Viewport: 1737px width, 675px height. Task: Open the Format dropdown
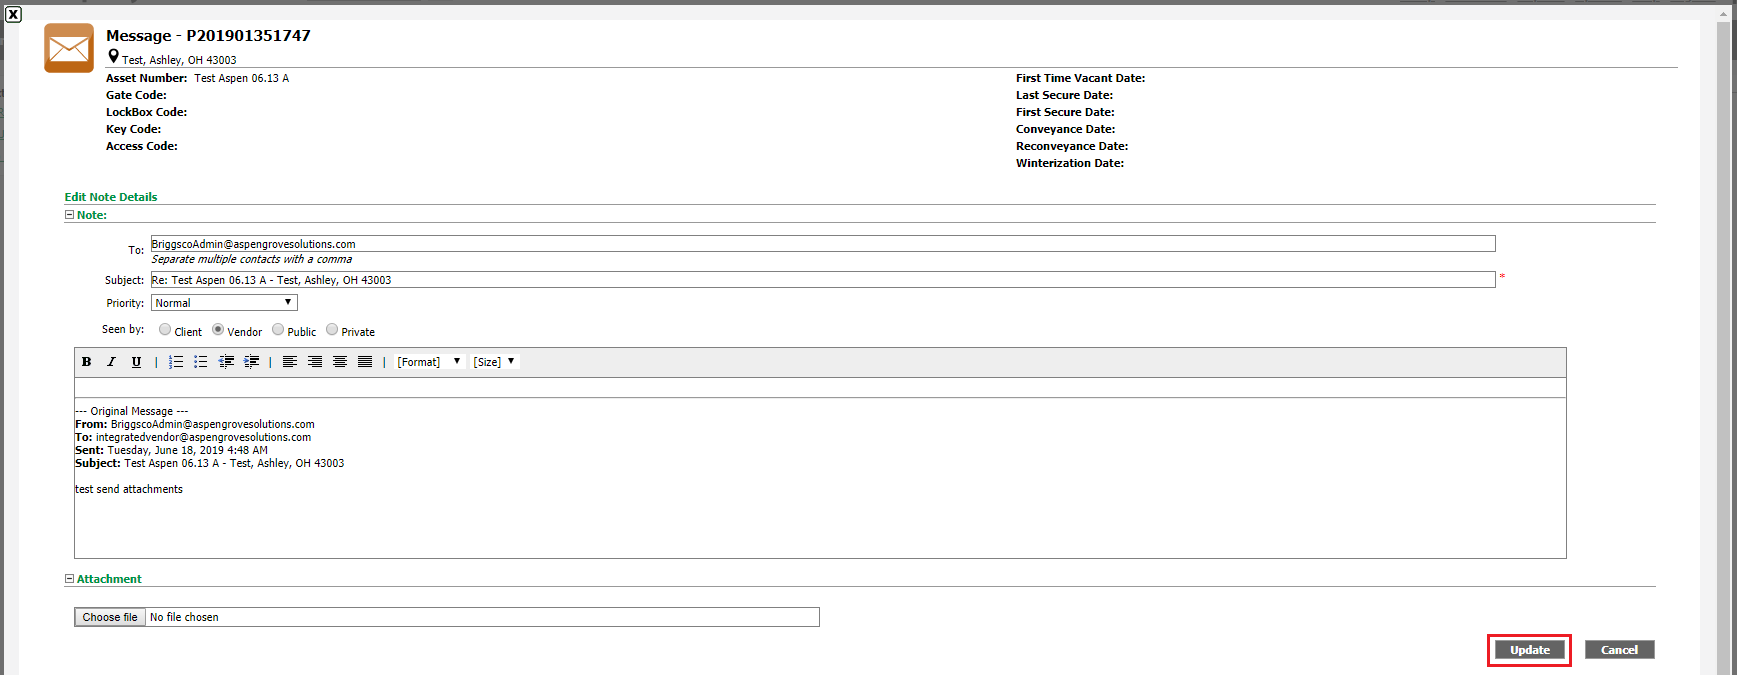[x=429, y=362]
